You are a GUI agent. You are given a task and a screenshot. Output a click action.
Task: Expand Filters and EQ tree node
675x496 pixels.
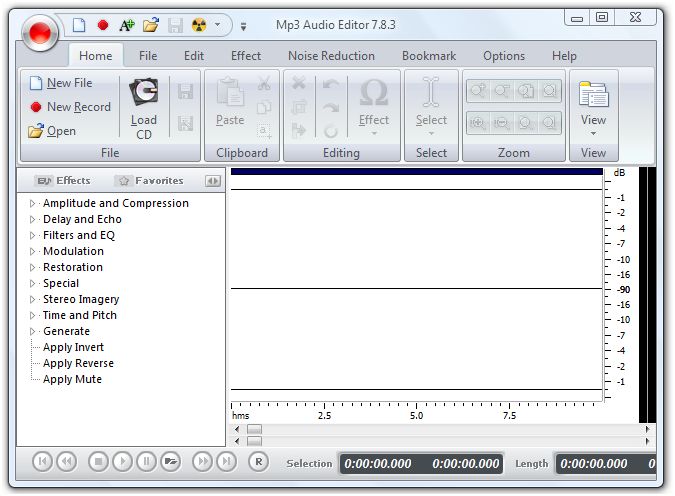coord(32,235)
